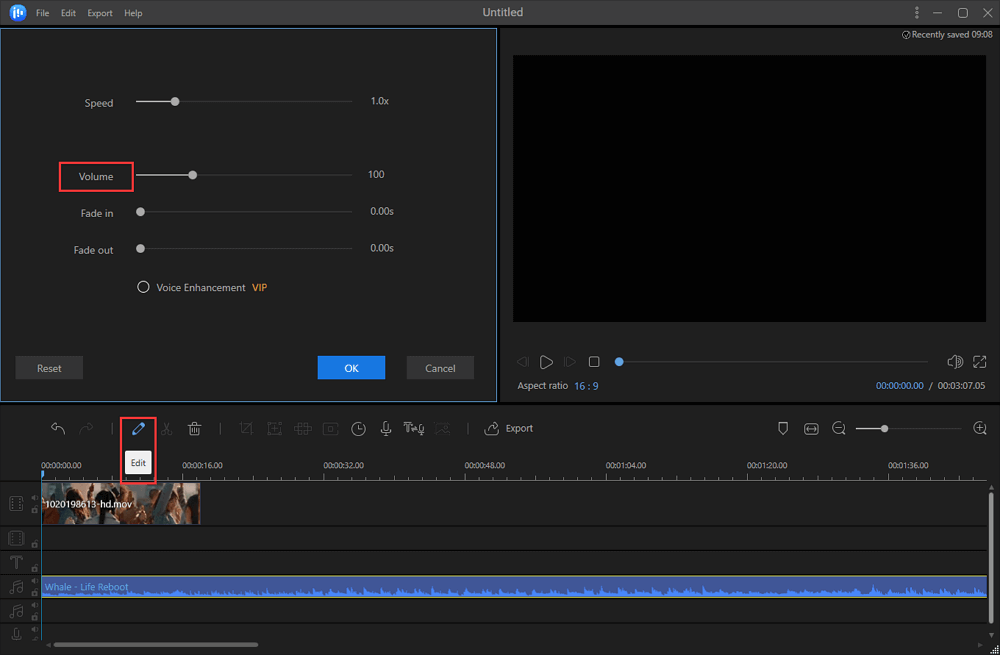Click the Undo arrow icon
The image size is (1000, 655).
pyautogui.click(x=58, y=428)
